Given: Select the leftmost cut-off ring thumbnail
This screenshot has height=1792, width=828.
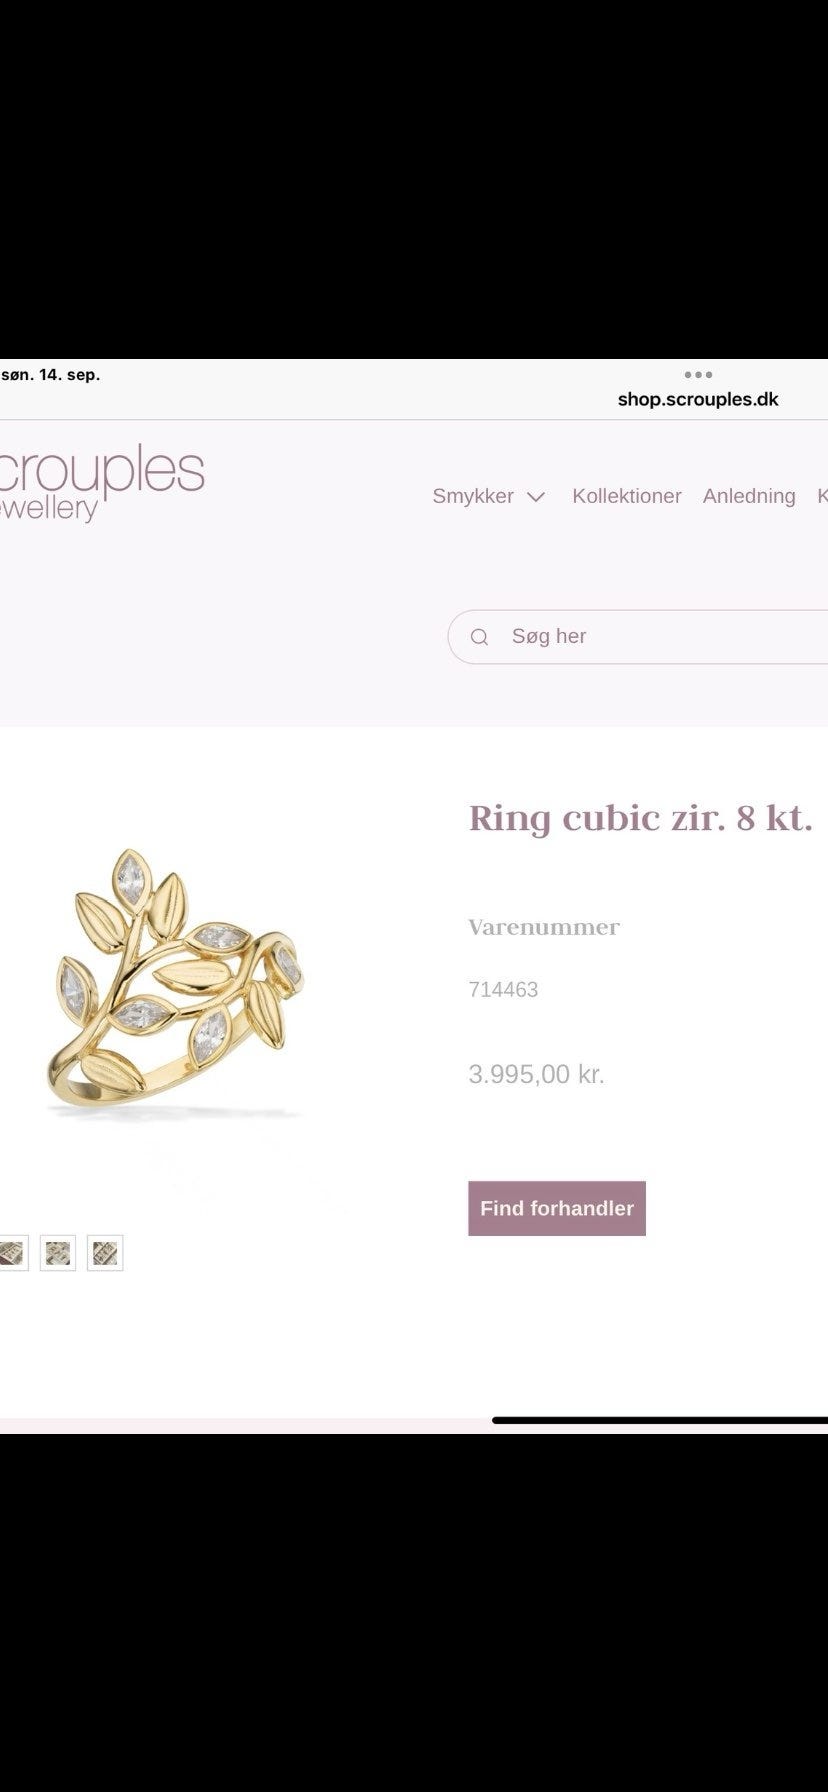Looking at the screenshot, I should pos(13,1253).
